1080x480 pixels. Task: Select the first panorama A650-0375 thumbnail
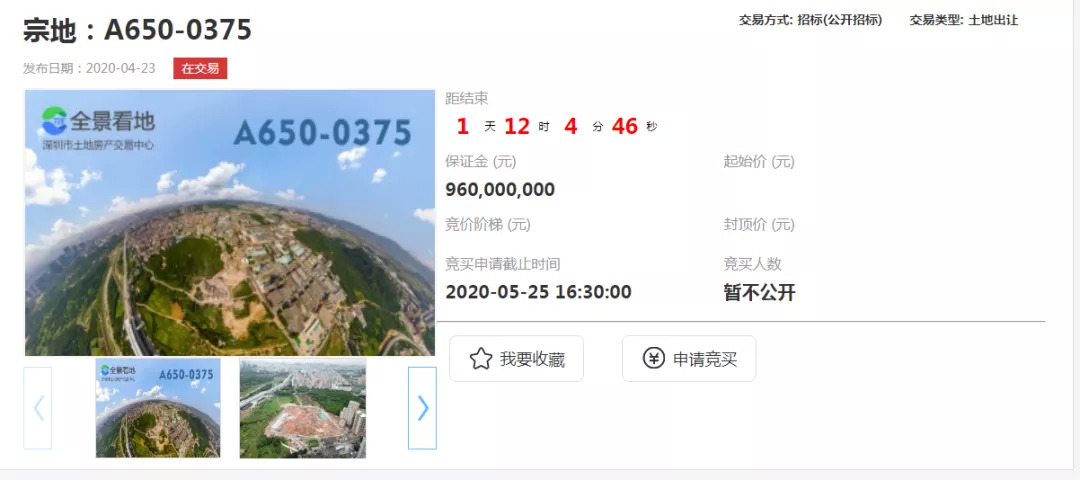pos(158,408)
